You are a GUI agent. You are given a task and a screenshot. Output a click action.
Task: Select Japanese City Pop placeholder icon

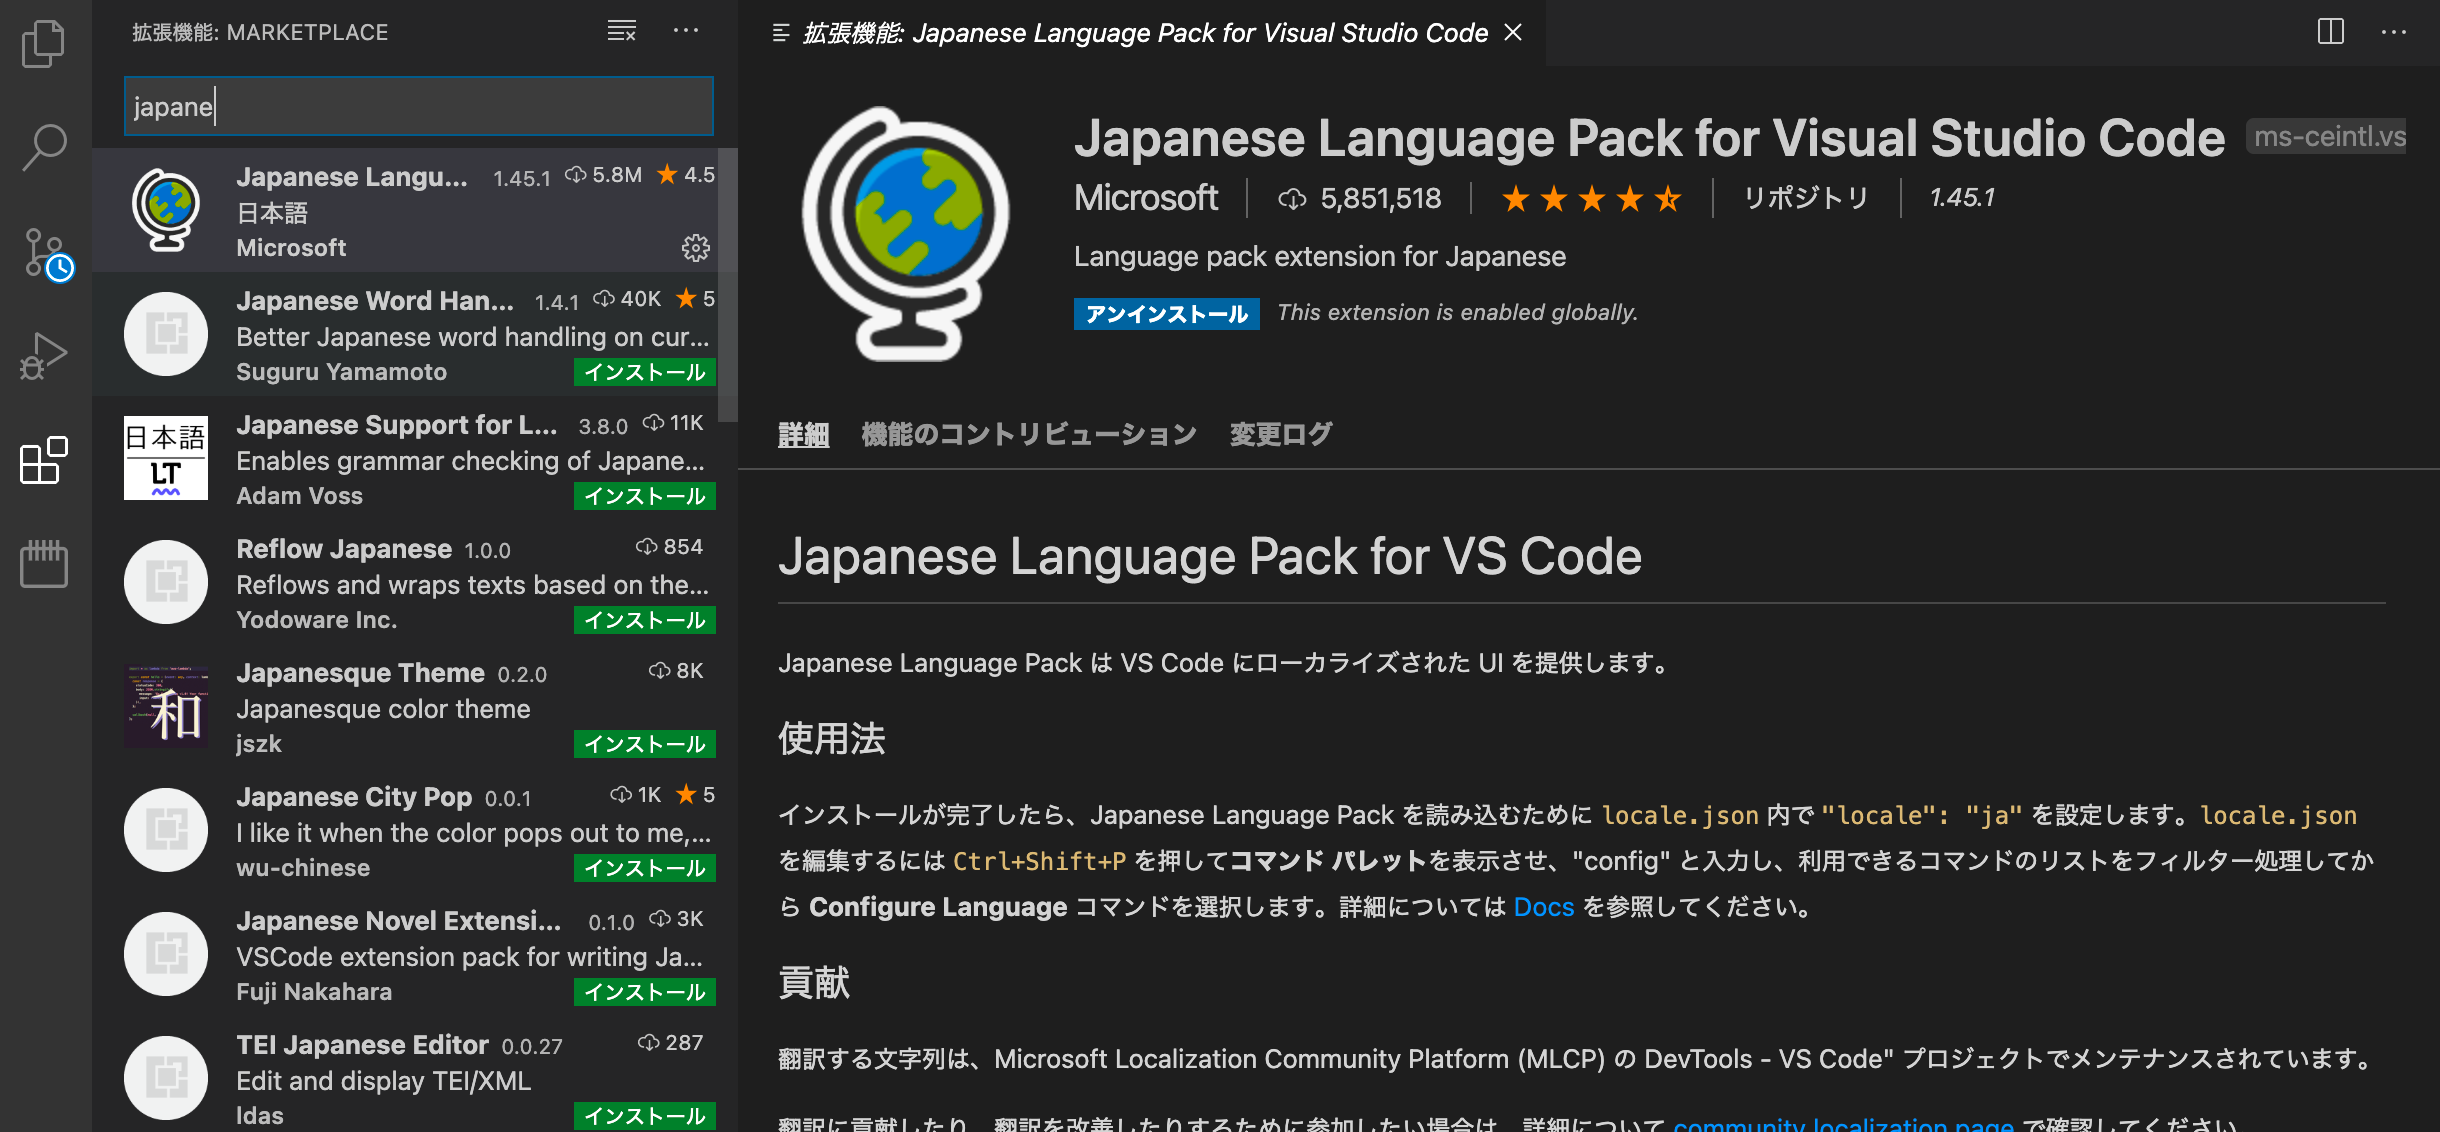166,830
